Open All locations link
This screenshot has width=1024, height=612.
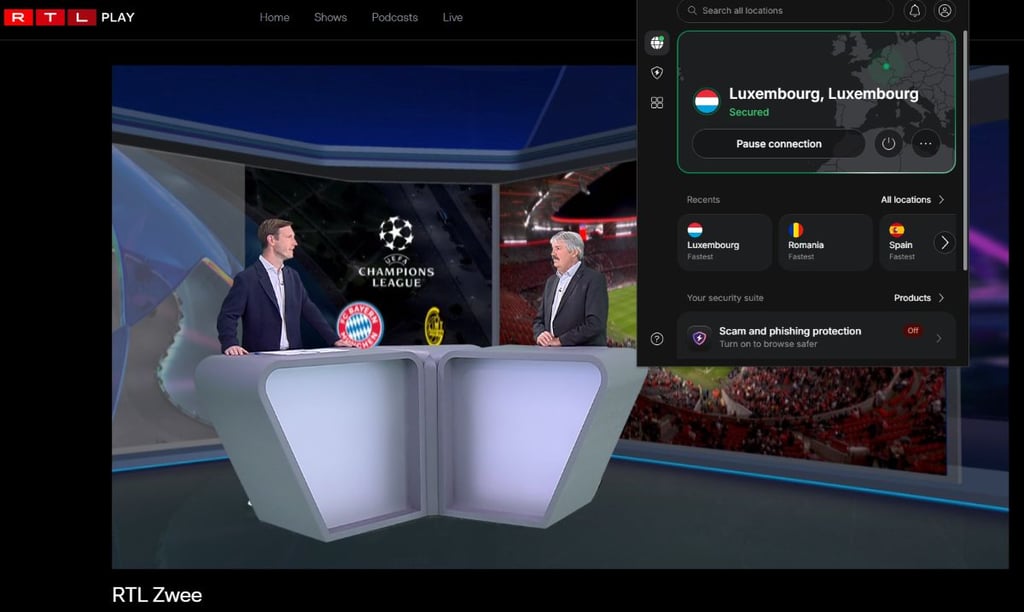[x=912, y=200]
